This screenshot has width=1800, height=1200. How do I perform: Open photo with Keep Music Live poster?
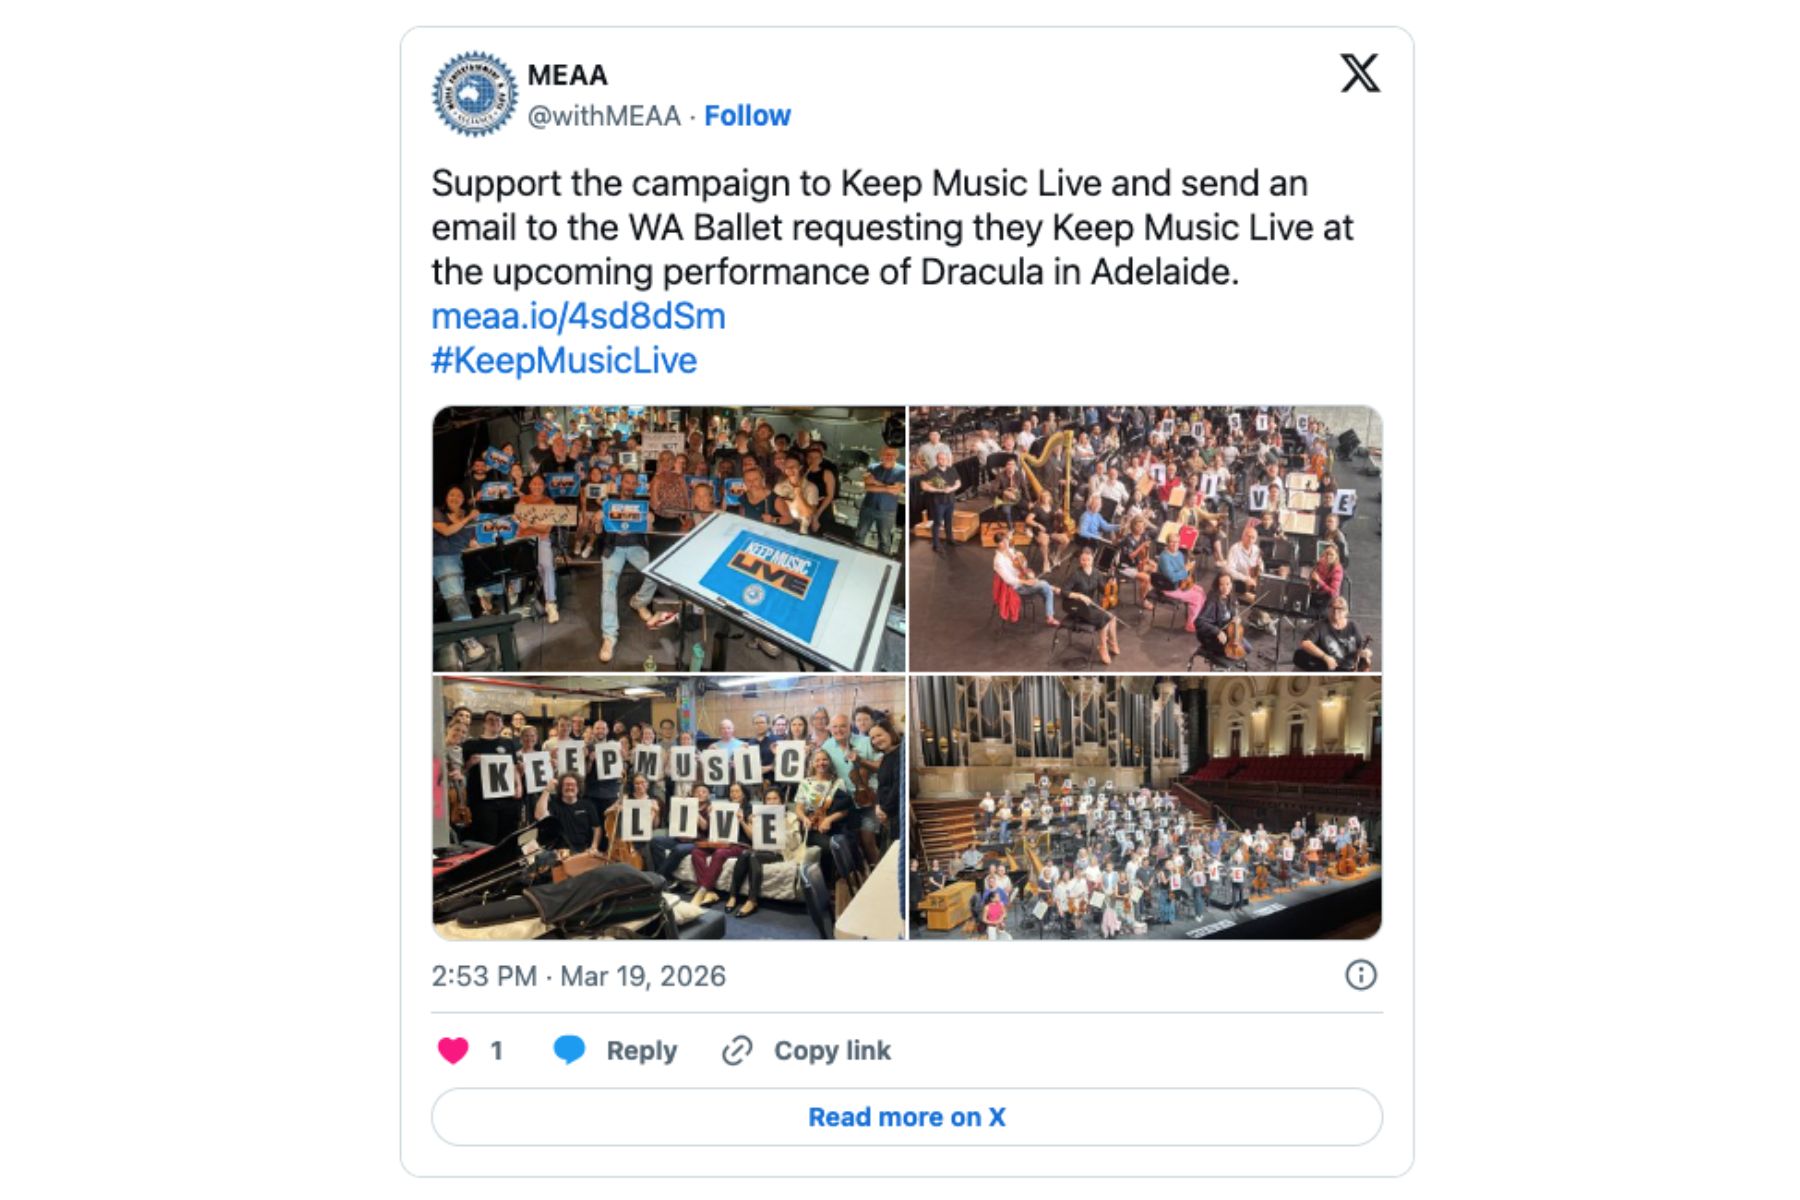point(669,539)
